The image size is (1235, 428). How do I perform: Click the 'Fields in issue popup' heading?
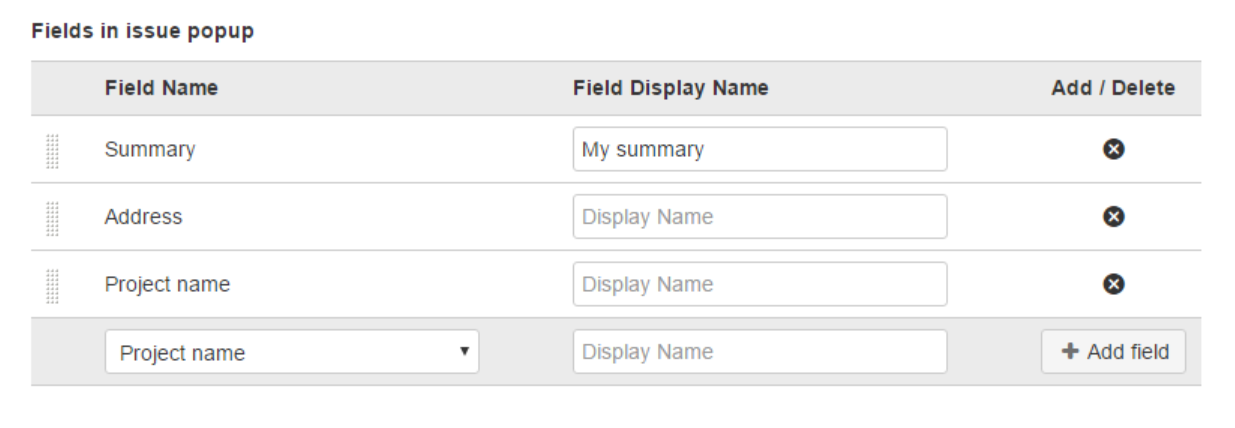click(x=142, y=32)
